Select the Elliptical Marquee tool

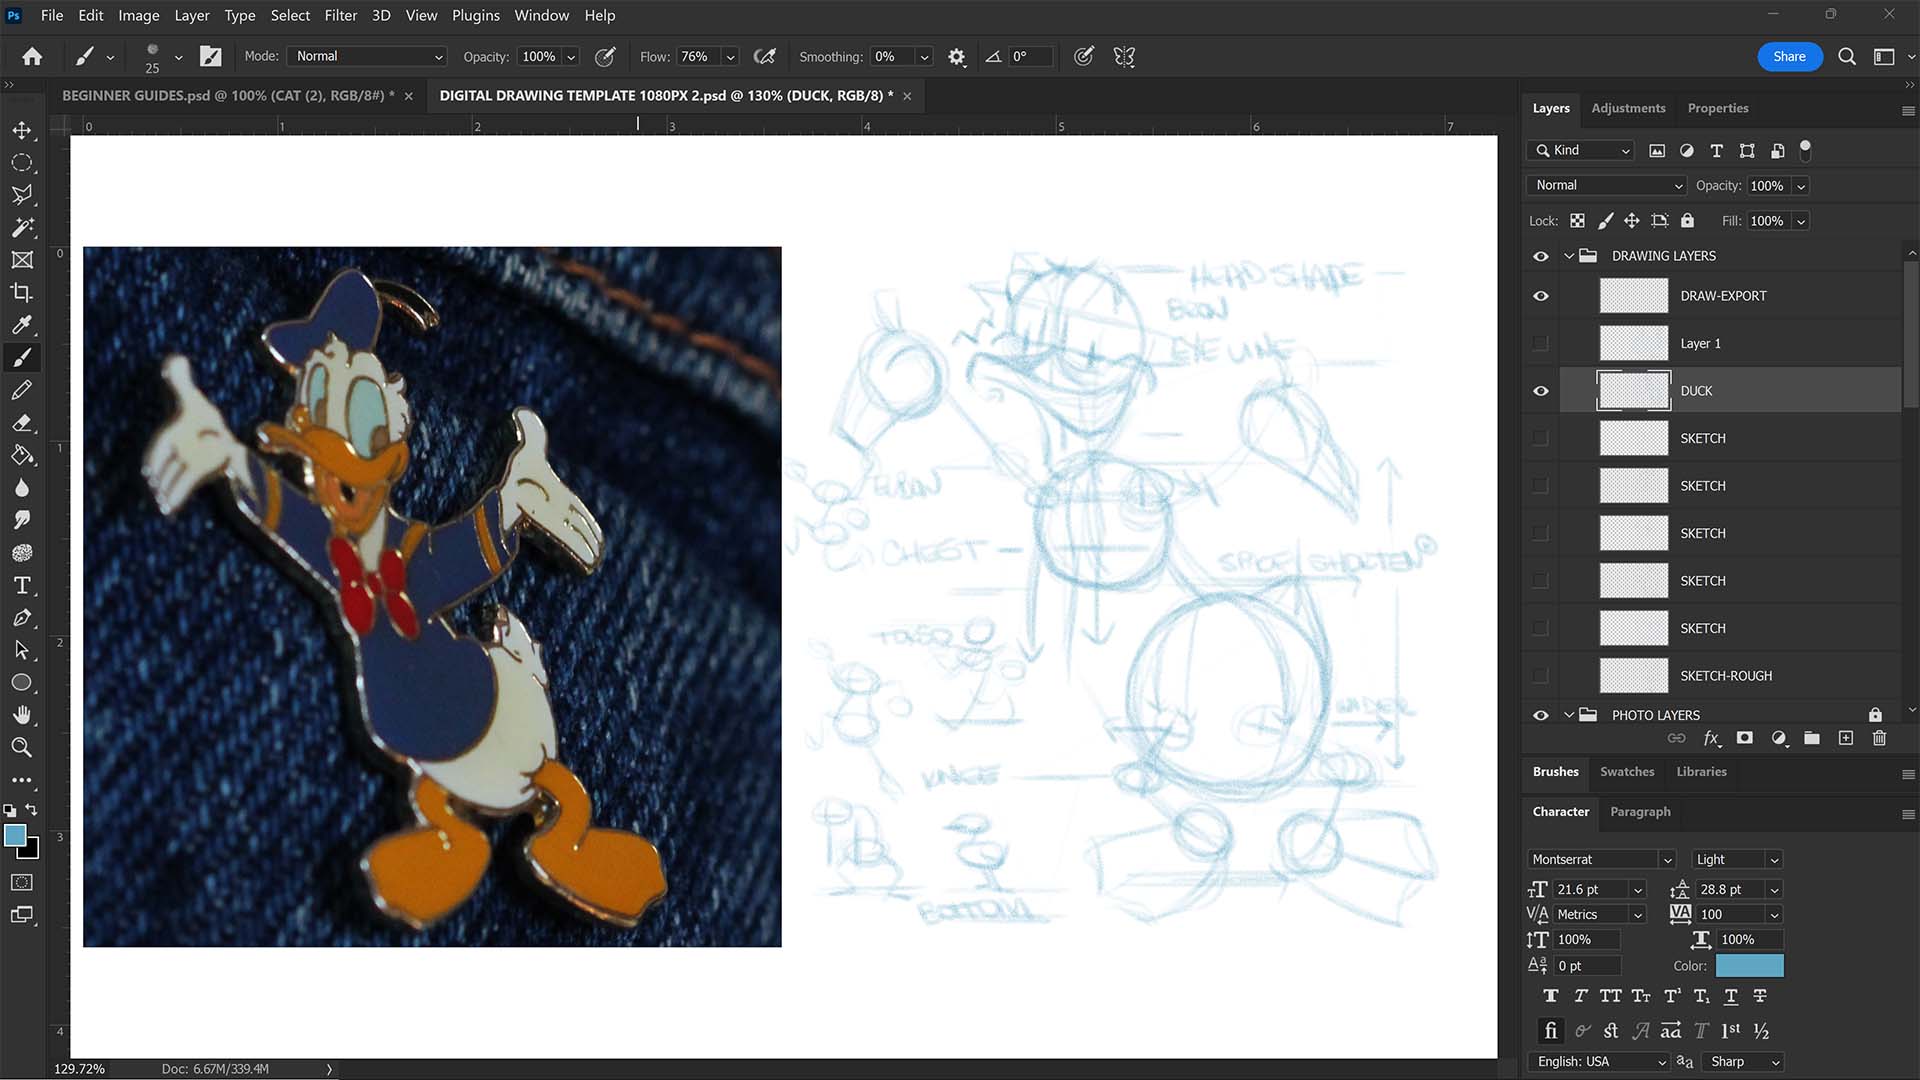pyautogui.click(x=22, y=163)
